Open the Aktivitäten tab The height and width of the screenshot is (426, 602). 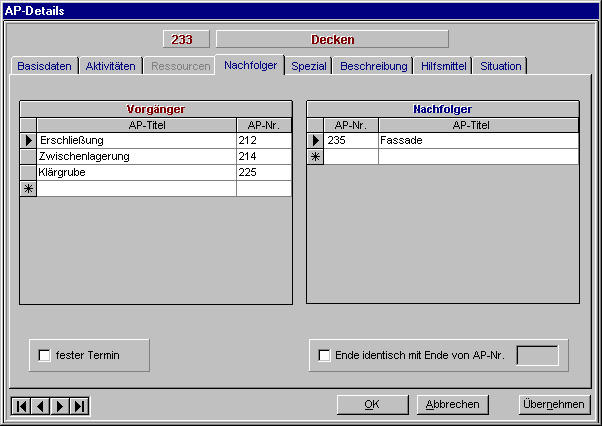point(110,66)
